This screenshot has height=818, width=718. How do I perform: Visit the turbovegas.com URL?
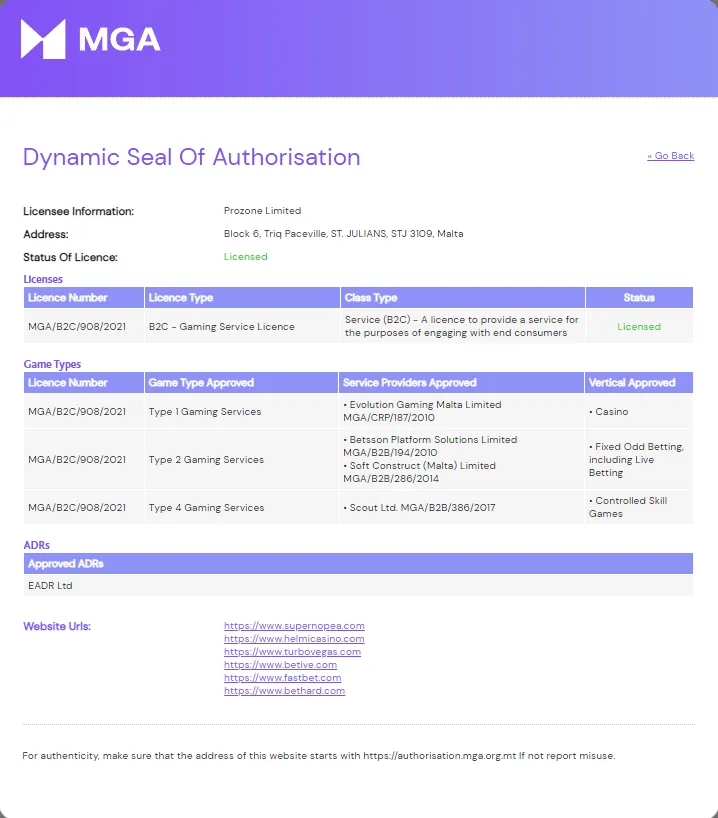292,652
